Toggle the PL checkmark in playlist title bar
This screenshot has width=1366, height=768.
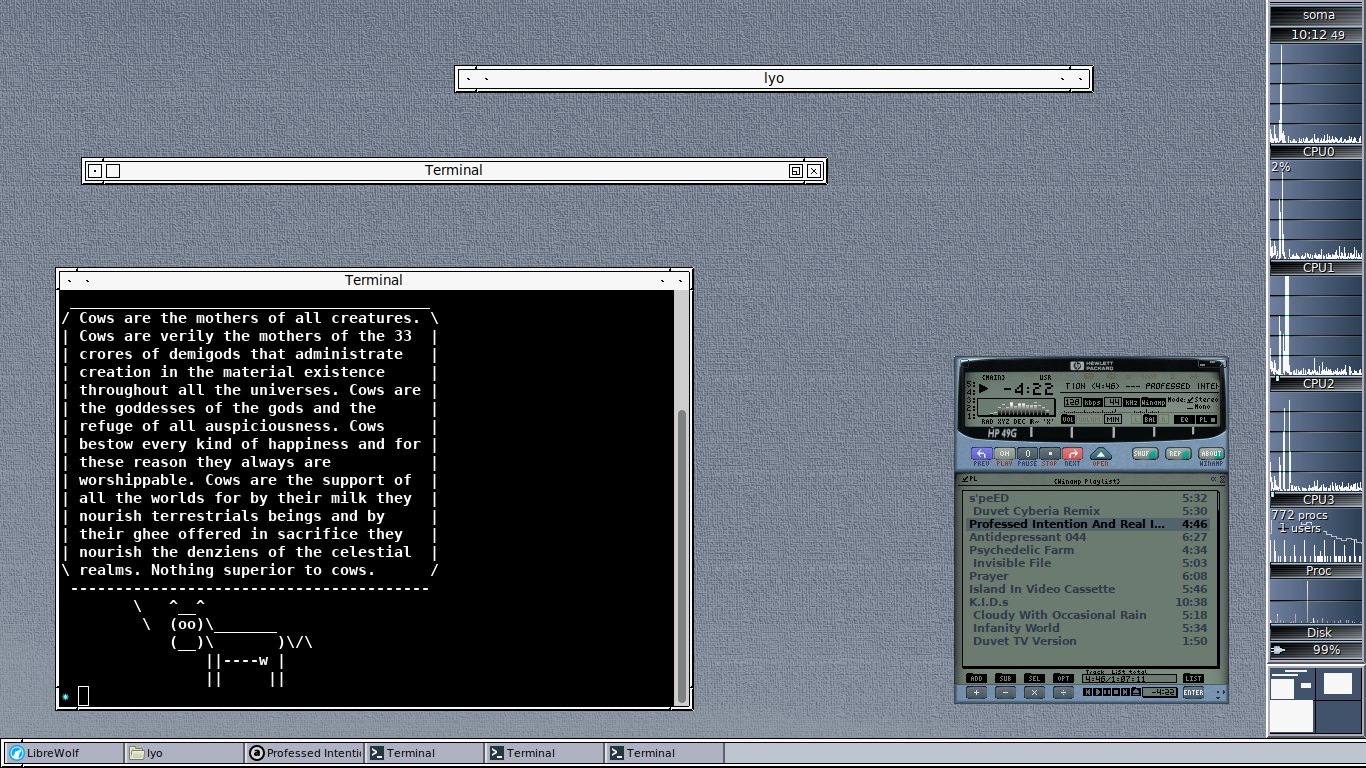click(x=967, y=480)
